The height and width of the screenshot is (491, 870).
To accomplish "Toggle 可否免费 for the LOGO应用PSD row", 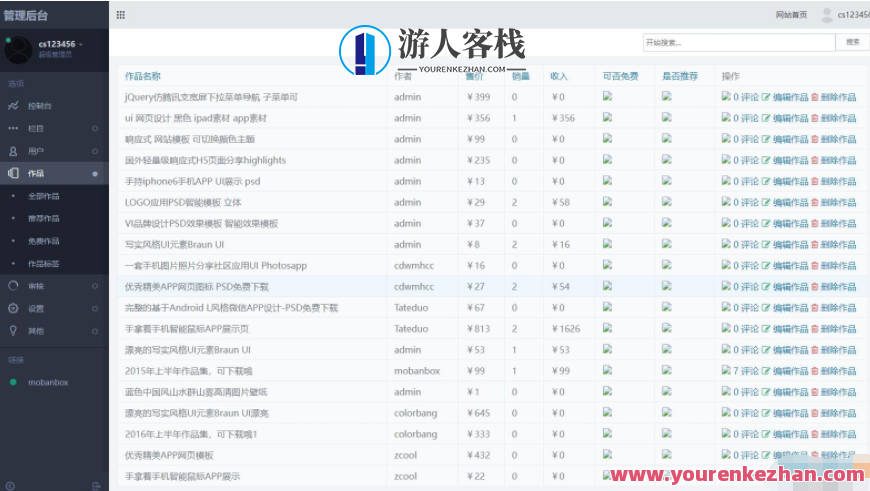I will click(608, 202).
